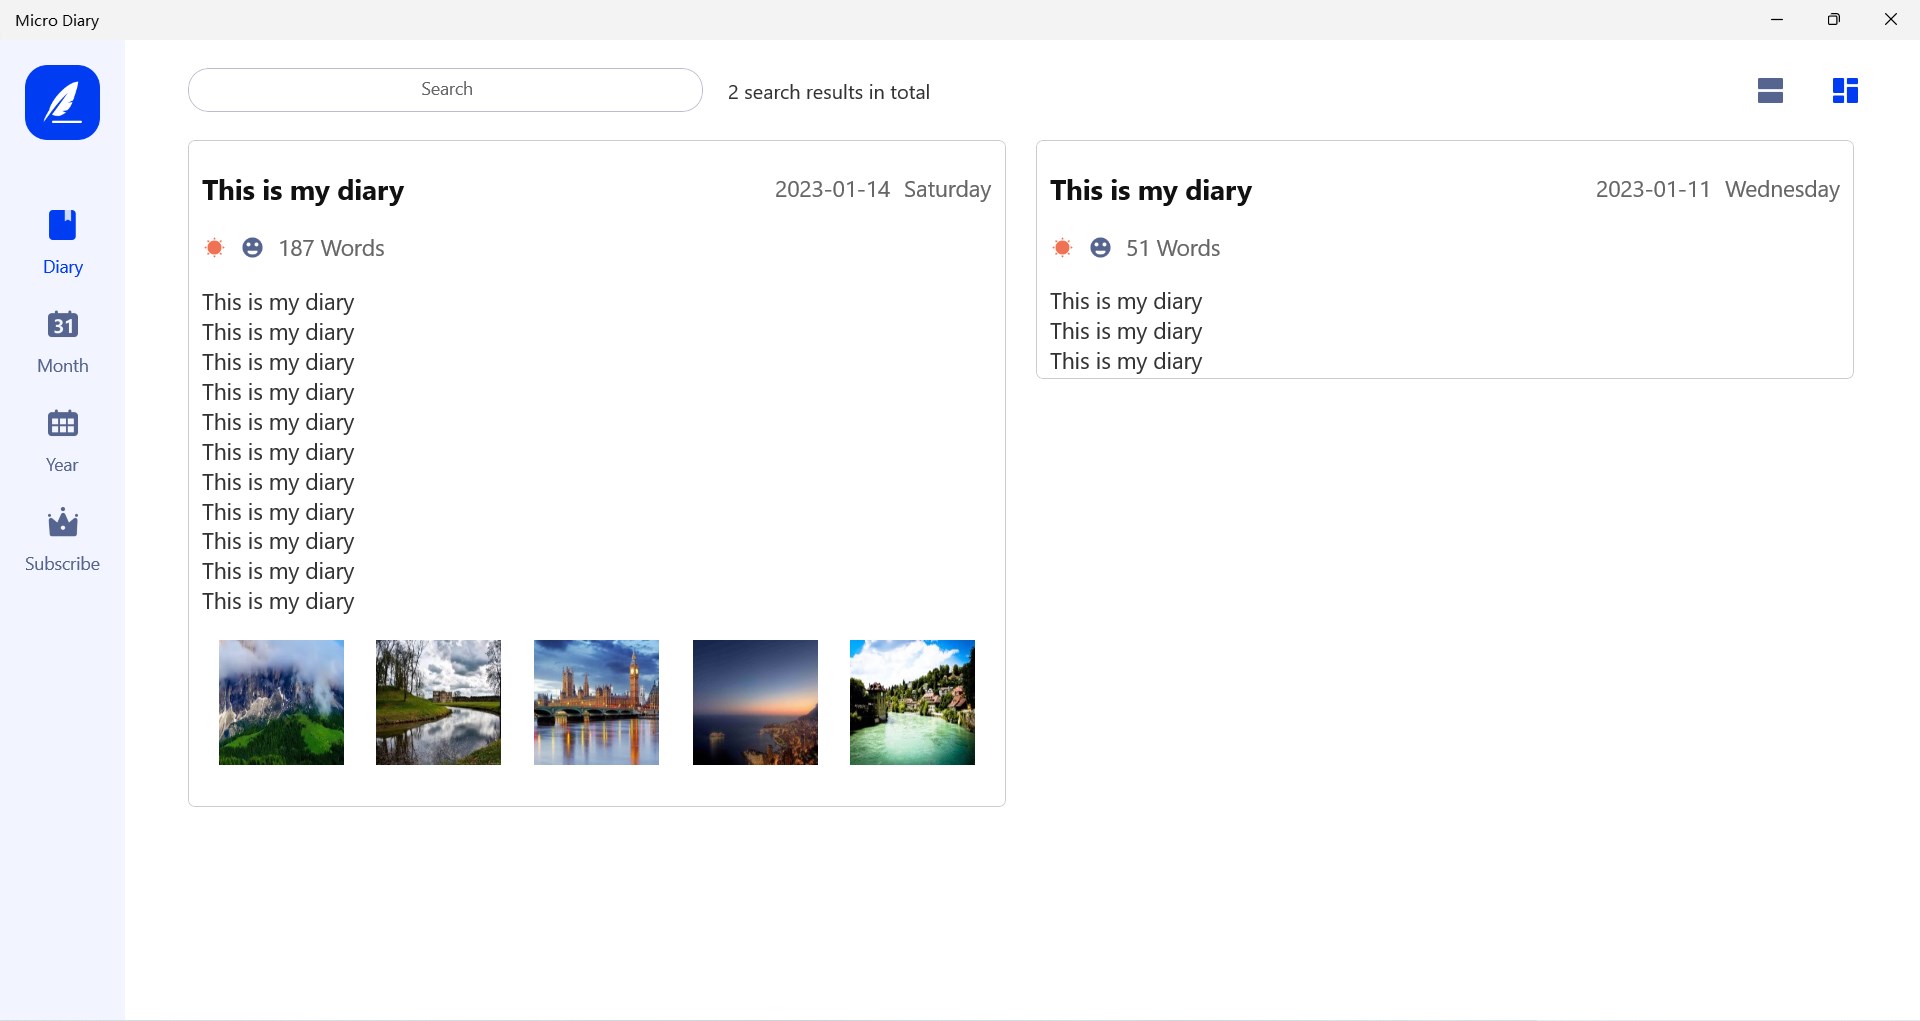Toggle to list layout view

tap(1770, 90)
